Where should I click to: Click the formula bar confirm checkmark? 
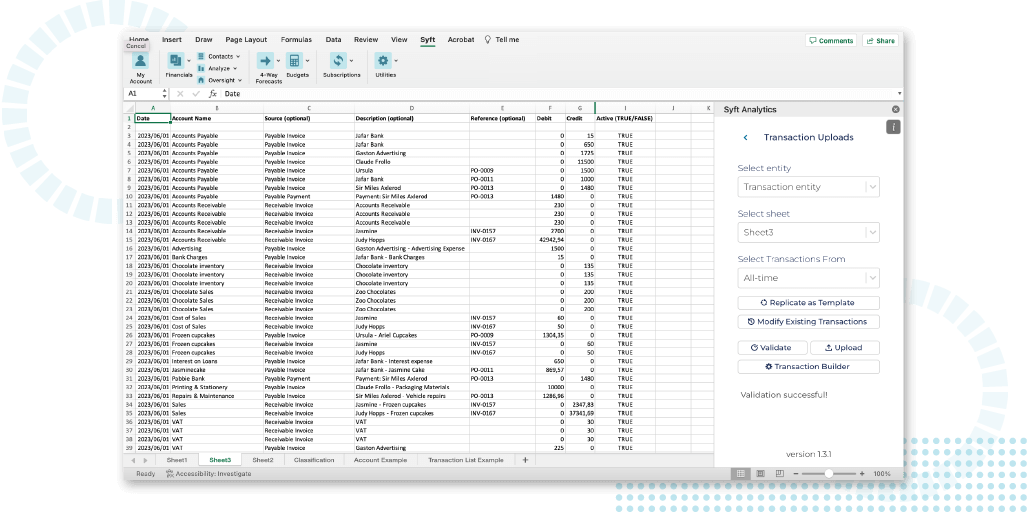tap(196, 94)
